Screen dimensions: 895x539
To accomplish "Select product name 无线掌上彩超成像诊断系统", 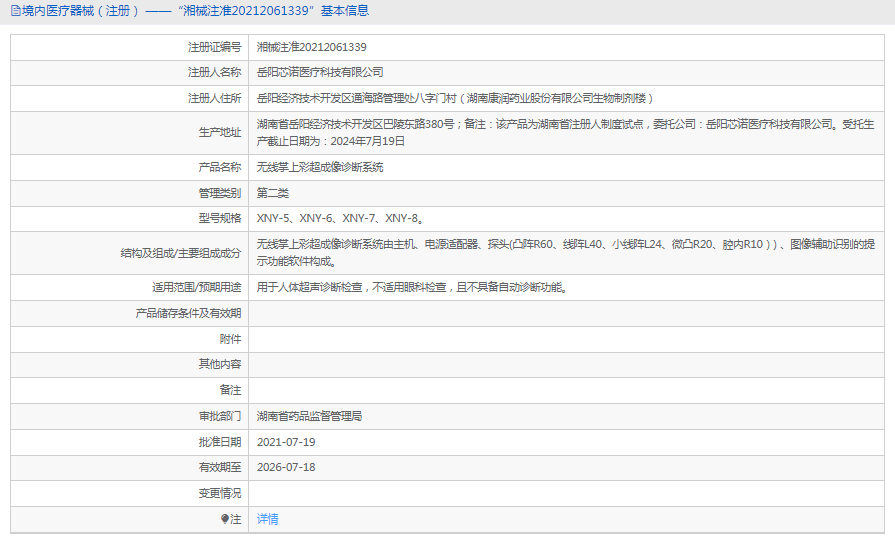I will [320, 167].
